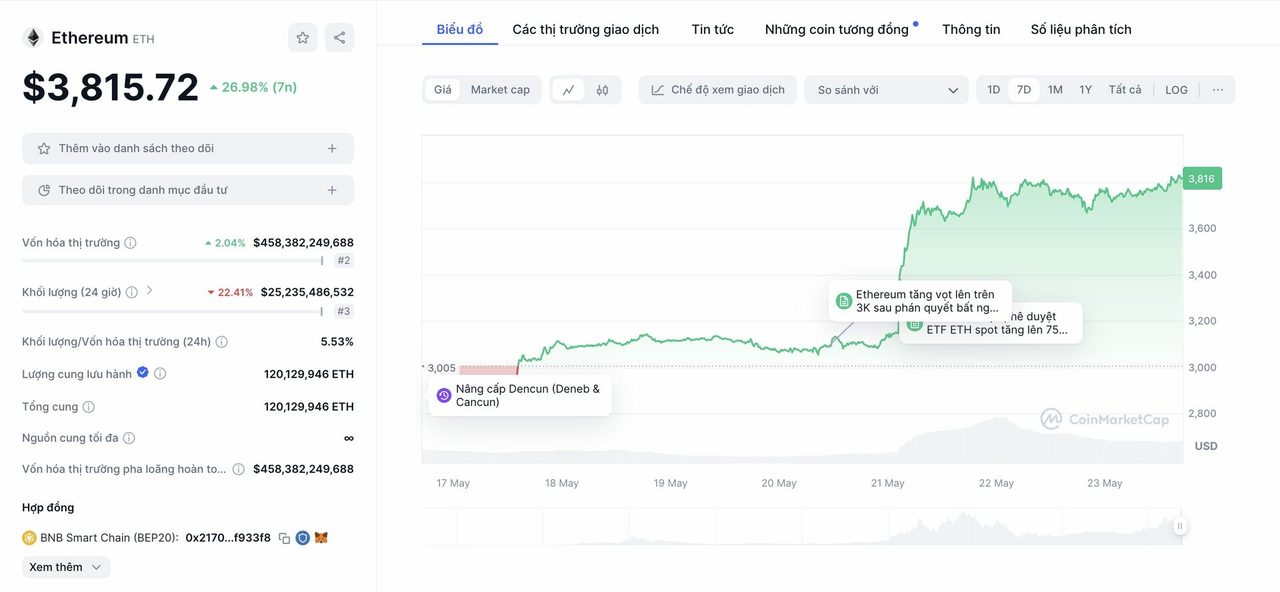This screenshot has height=592, width=1280.
Task: Click 'Nâng cấp Dencun (Deneb & Cancun)' event card
Action: 520,396
